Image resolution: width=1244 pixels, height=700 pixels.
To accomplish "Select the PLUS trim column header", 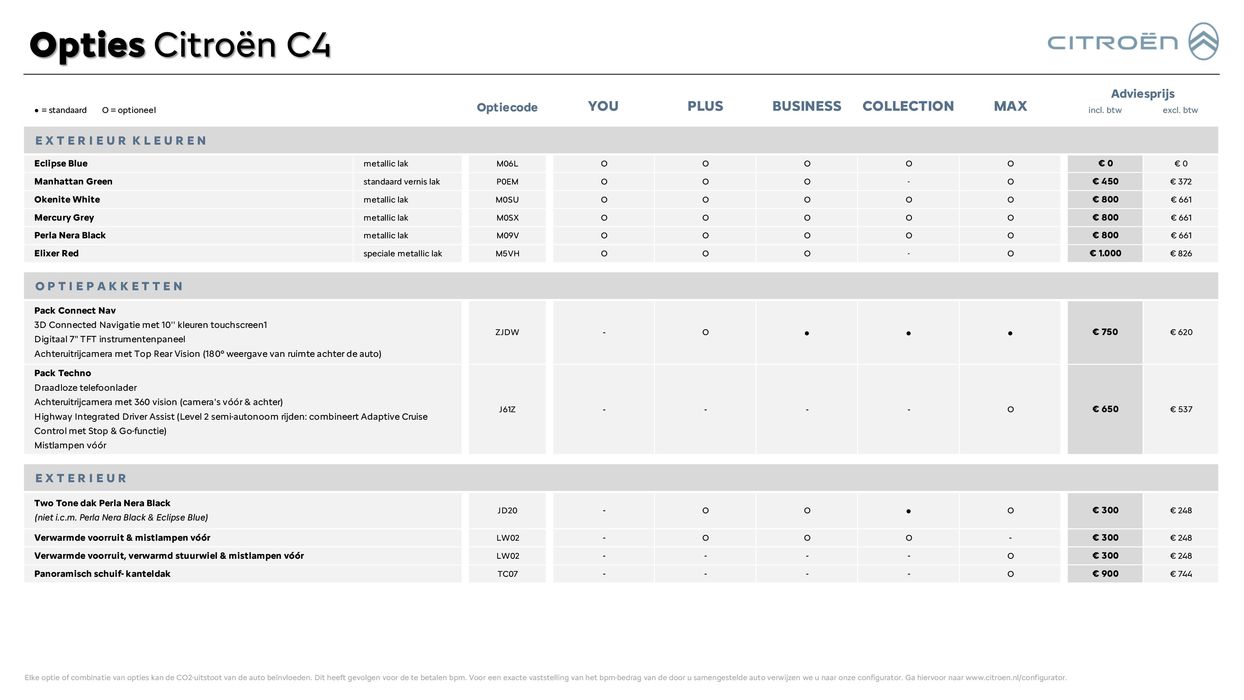I will pos(705,106).
